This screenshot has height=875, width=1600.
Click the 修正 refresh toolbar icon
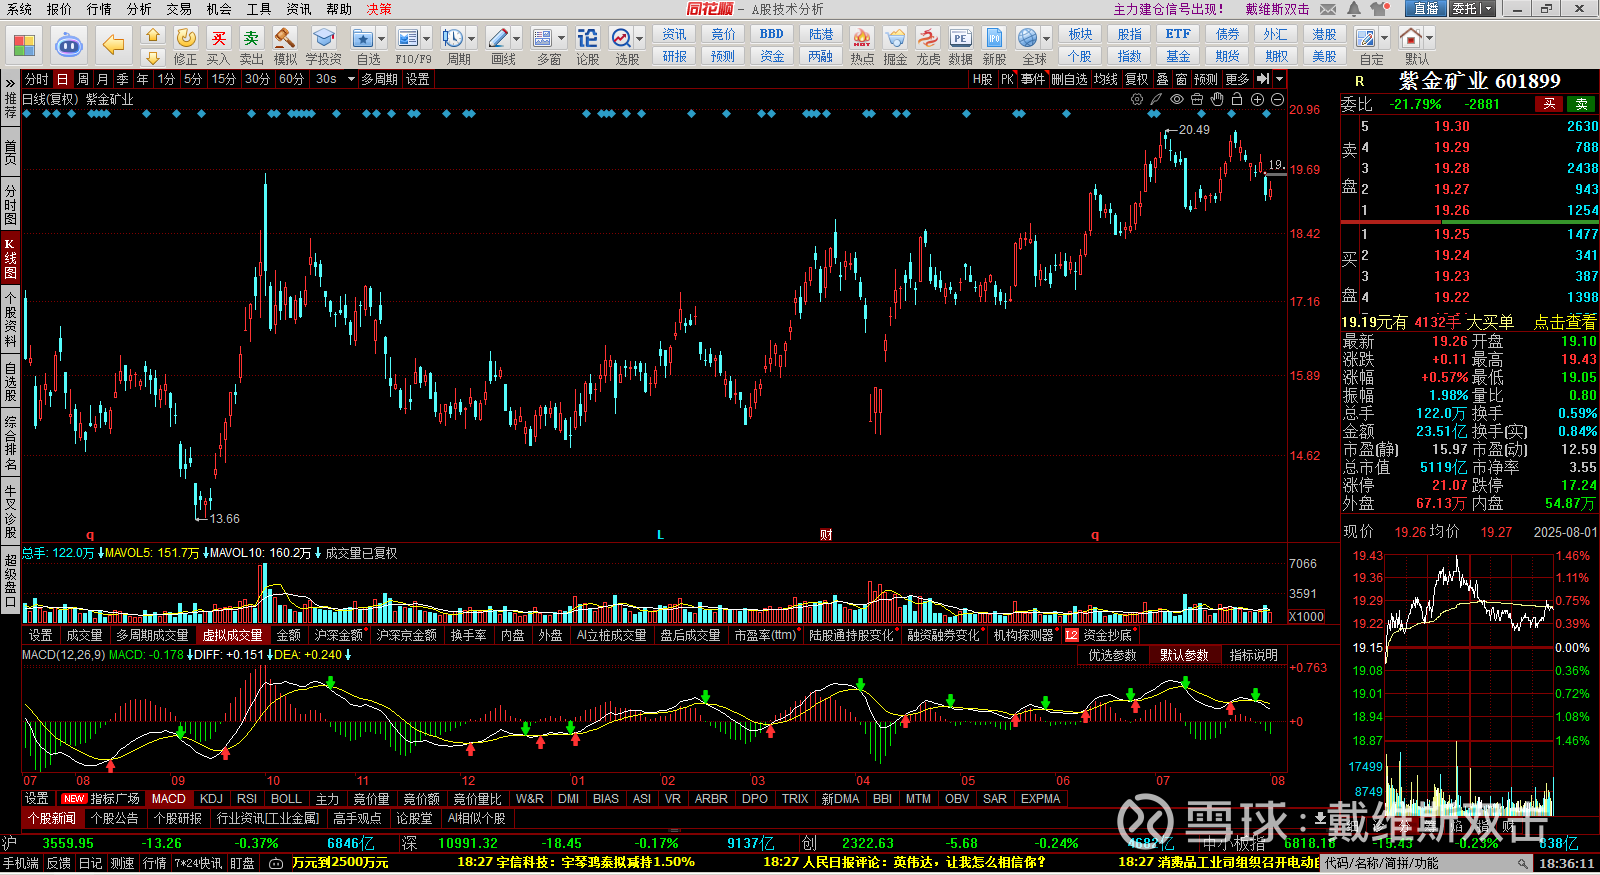pyautogui.click(x=185, y=38)
